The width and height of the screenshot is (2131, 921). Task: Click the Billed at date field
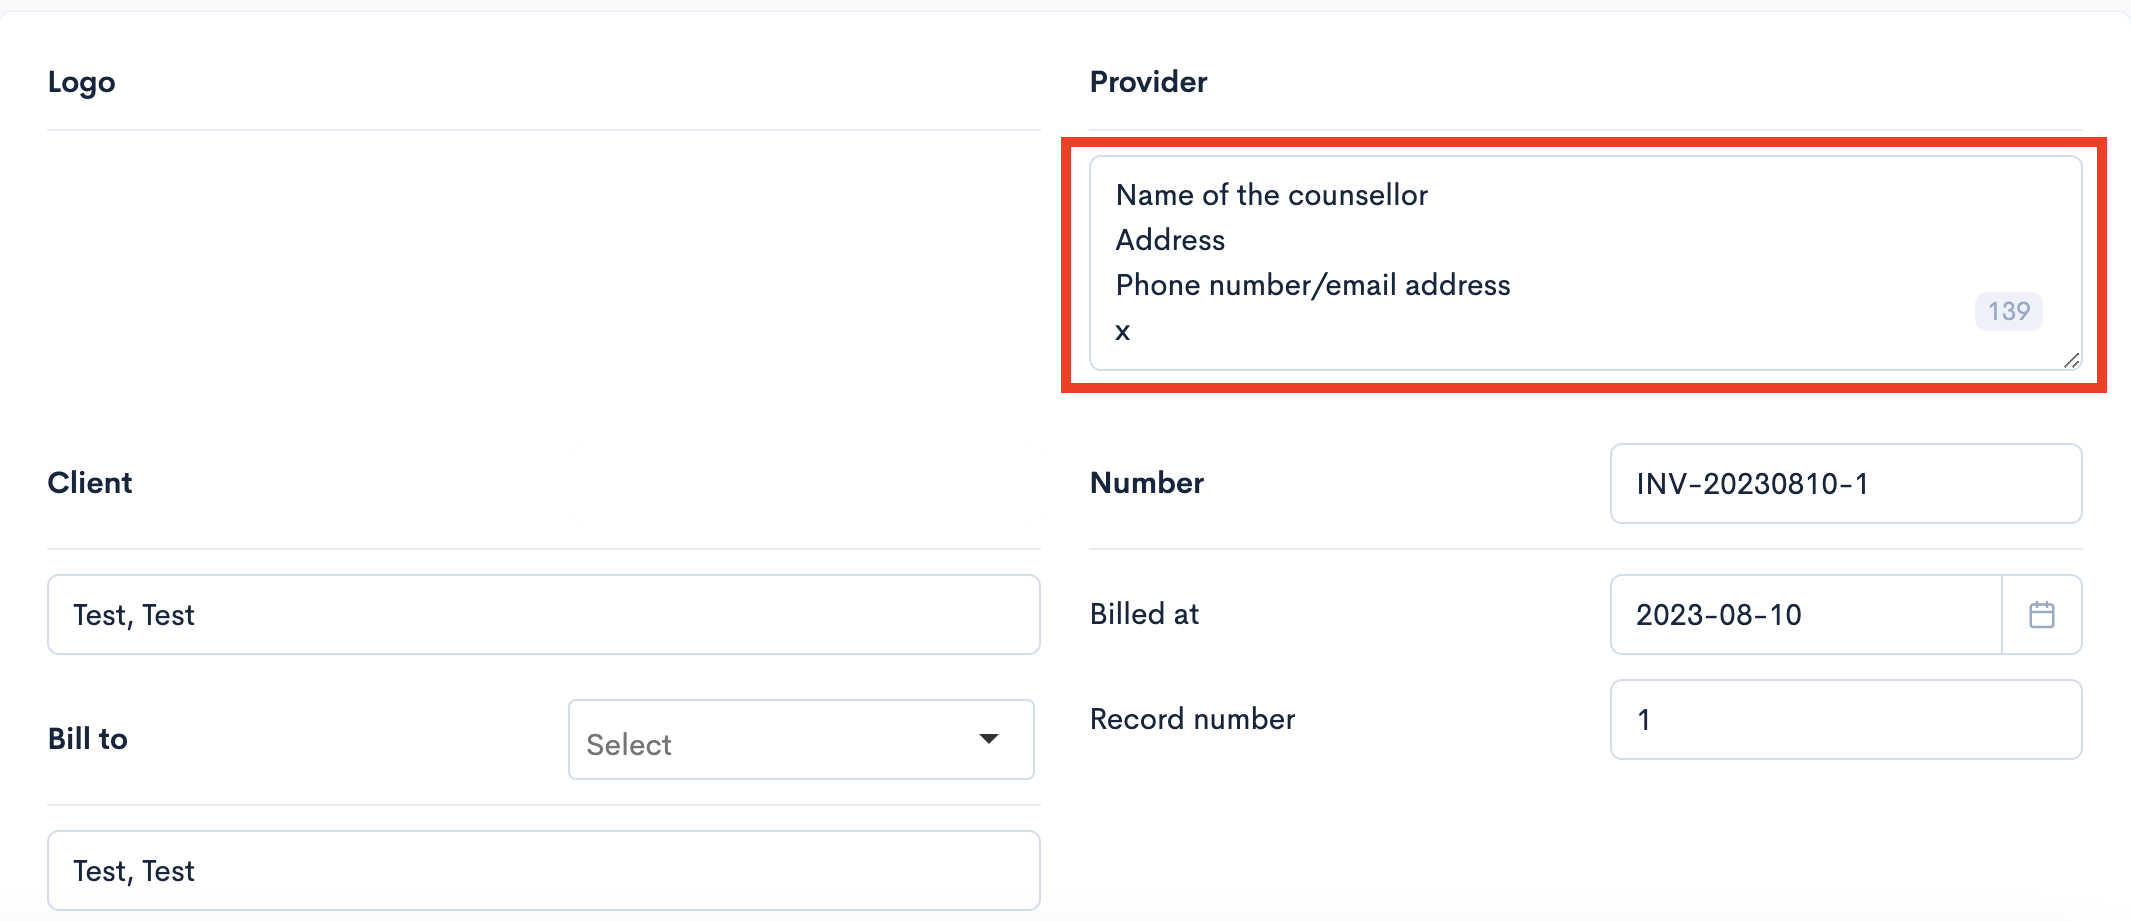pyautogui.click(x=1806, y=614)
